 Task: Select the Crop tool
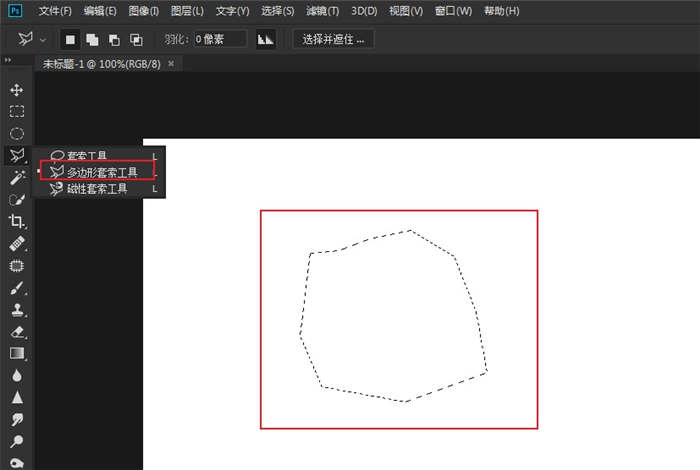[x=17, y=221]
